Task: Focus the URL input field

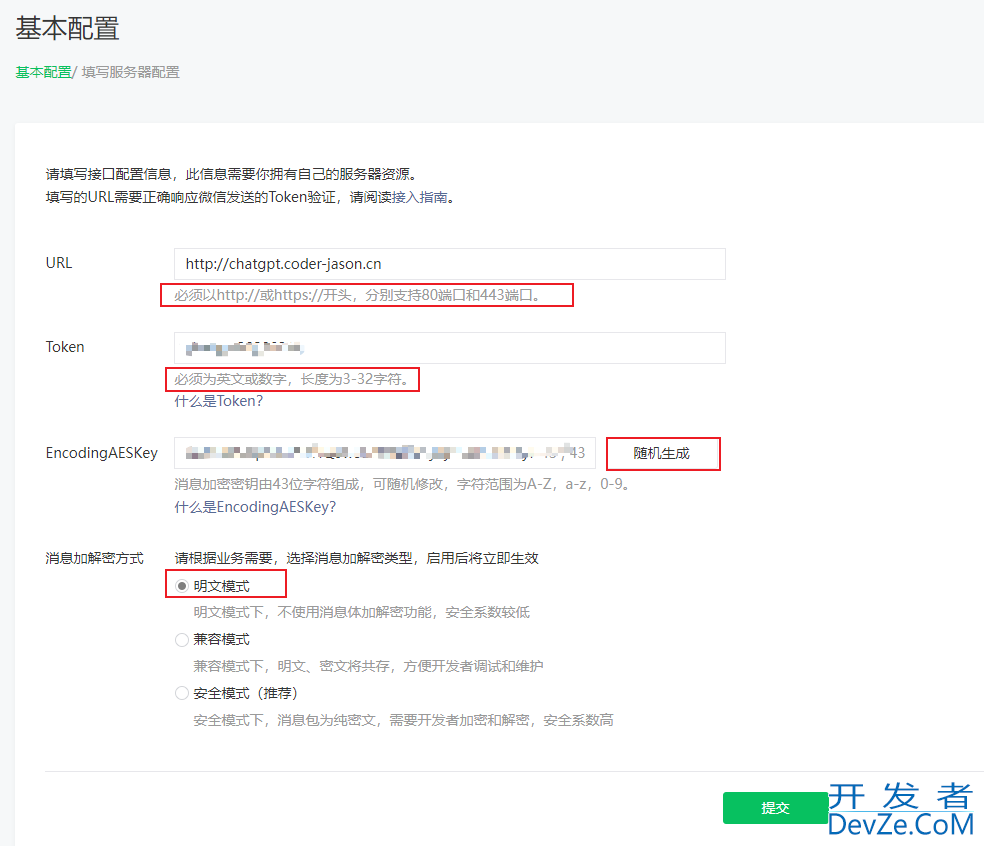Action: click(449, 264)
